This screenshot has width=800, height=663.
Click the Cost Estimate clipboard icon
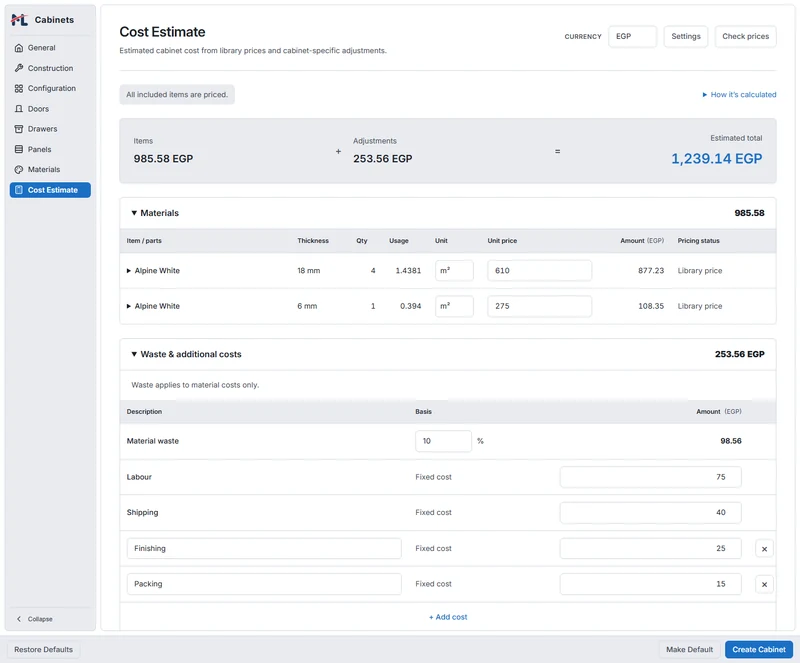19,190
